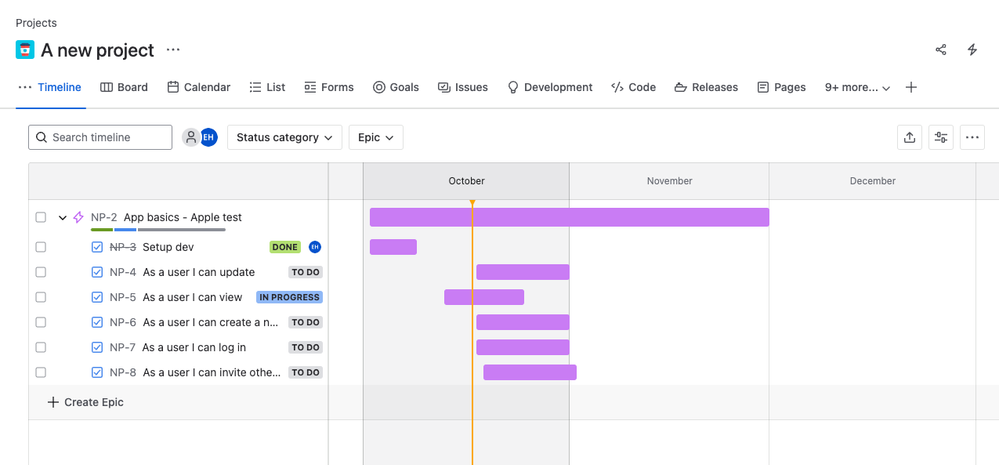Open the Pages tab
The width and height of the screenshot is (999, 465).
click(x=781, y=87)
